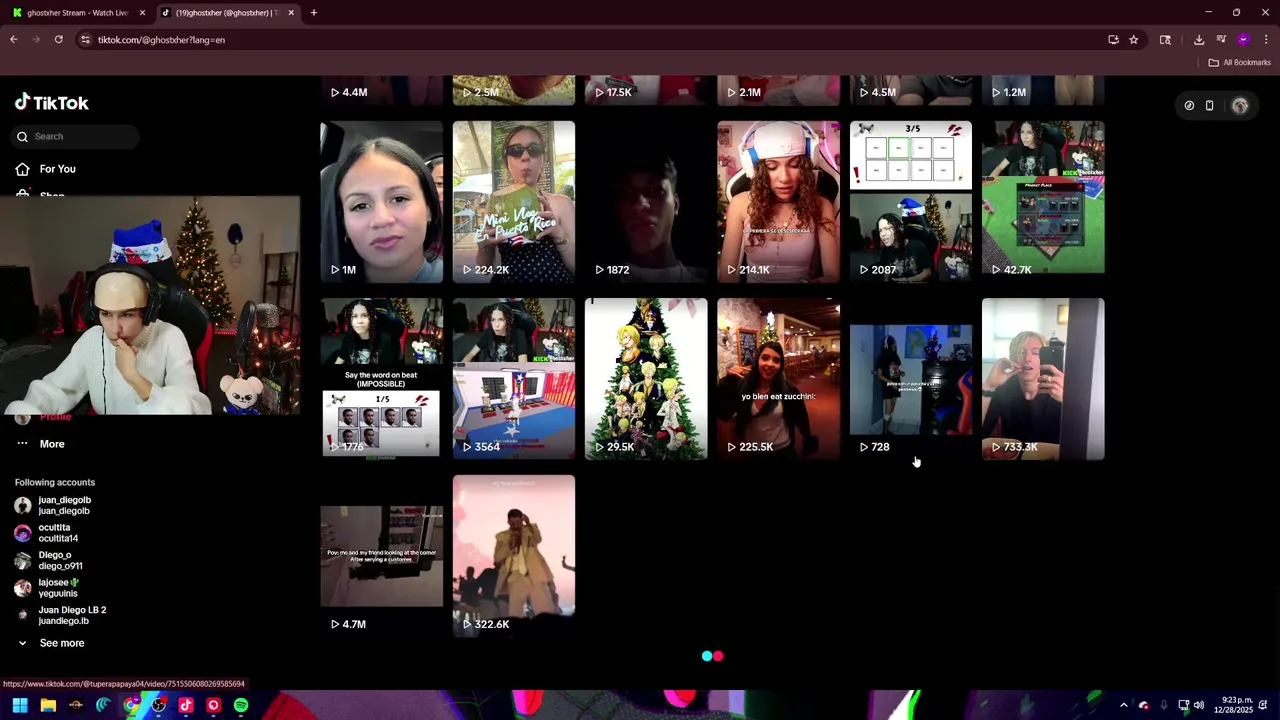Open volume control in system tray
Screen dimensions: 1280x720
(x=1198, y=705)
